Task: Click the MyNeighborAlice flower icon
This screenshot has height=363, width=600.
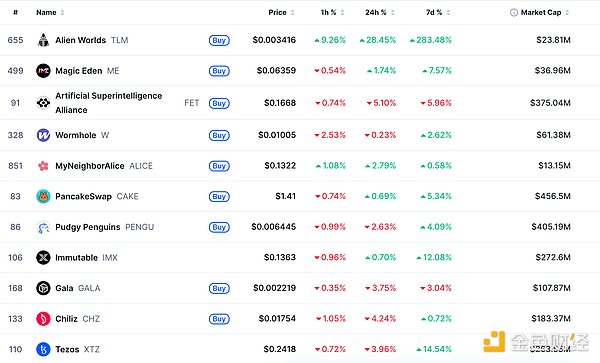Action: [x=43, y=166]
